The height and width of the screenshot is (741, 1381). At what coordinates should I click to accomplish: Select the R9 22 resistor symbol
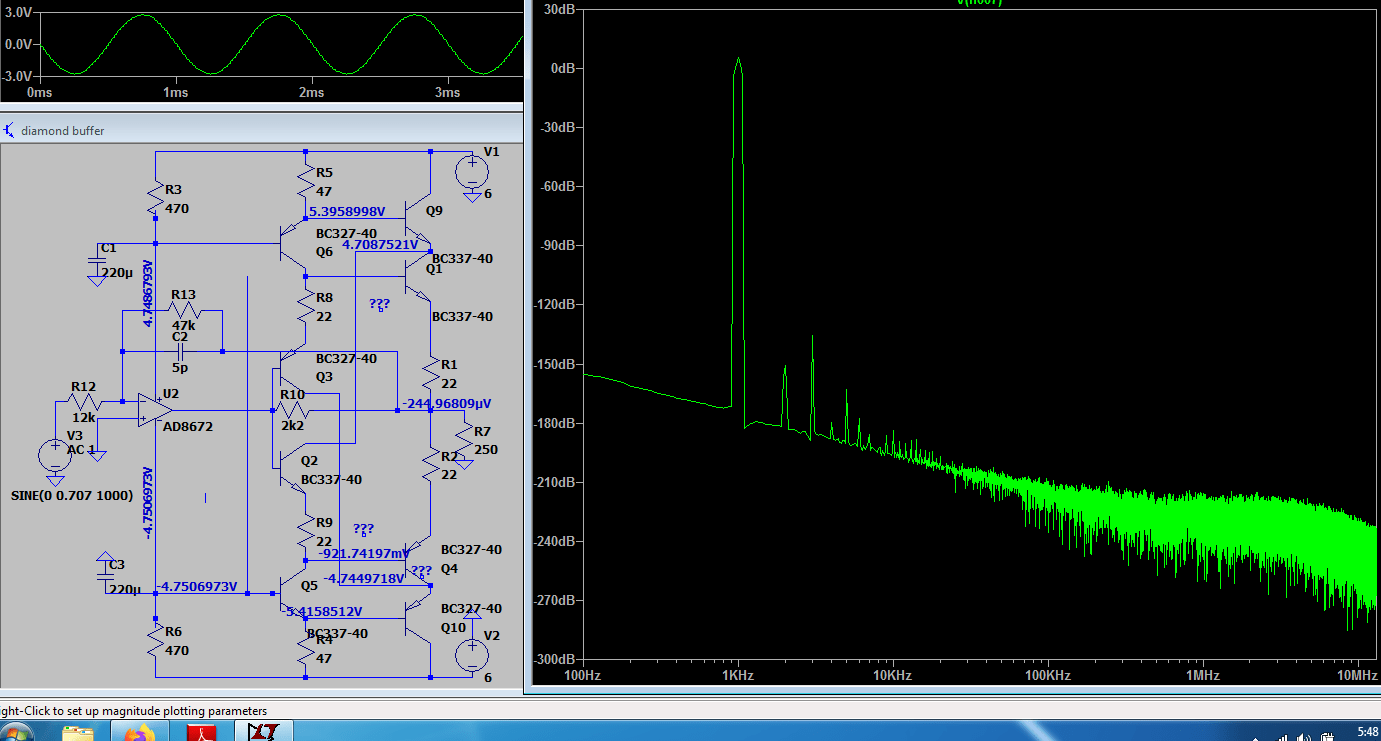[x=306, y=531]
